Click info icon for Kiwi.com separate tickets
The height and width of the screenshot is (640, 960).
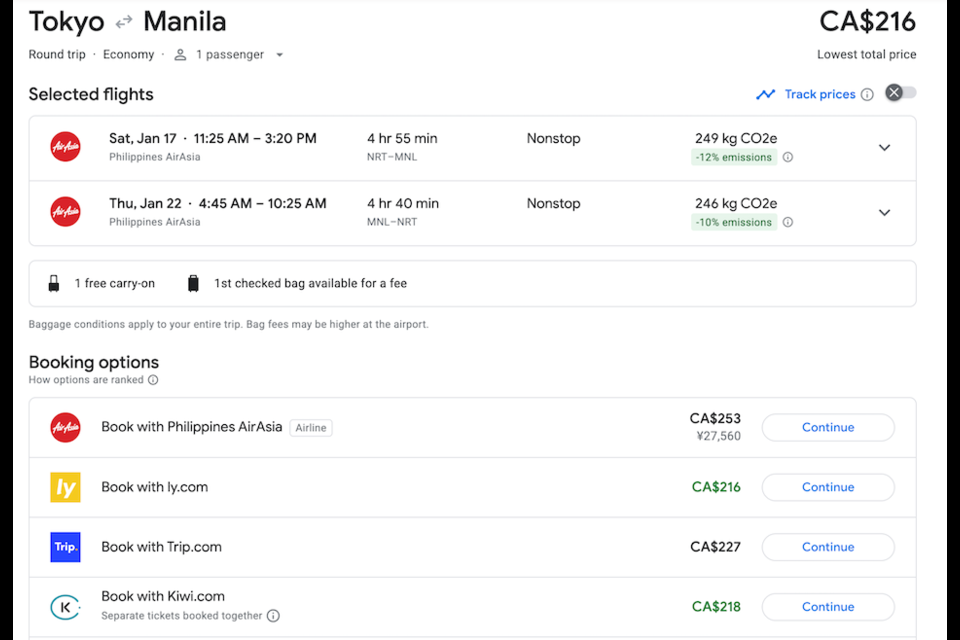click(x=273, y=616)
